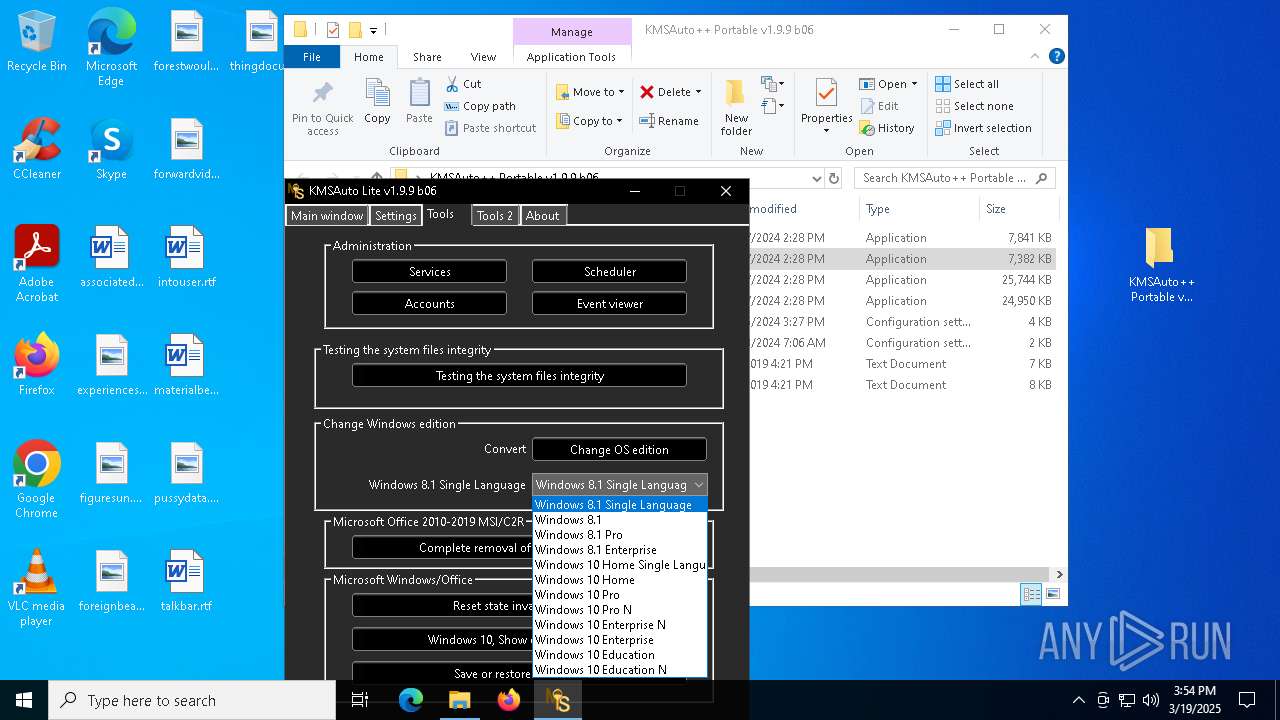Select Windows 10 Home in the list
This screenshot has width=1280, height=720.
point(619,580)
